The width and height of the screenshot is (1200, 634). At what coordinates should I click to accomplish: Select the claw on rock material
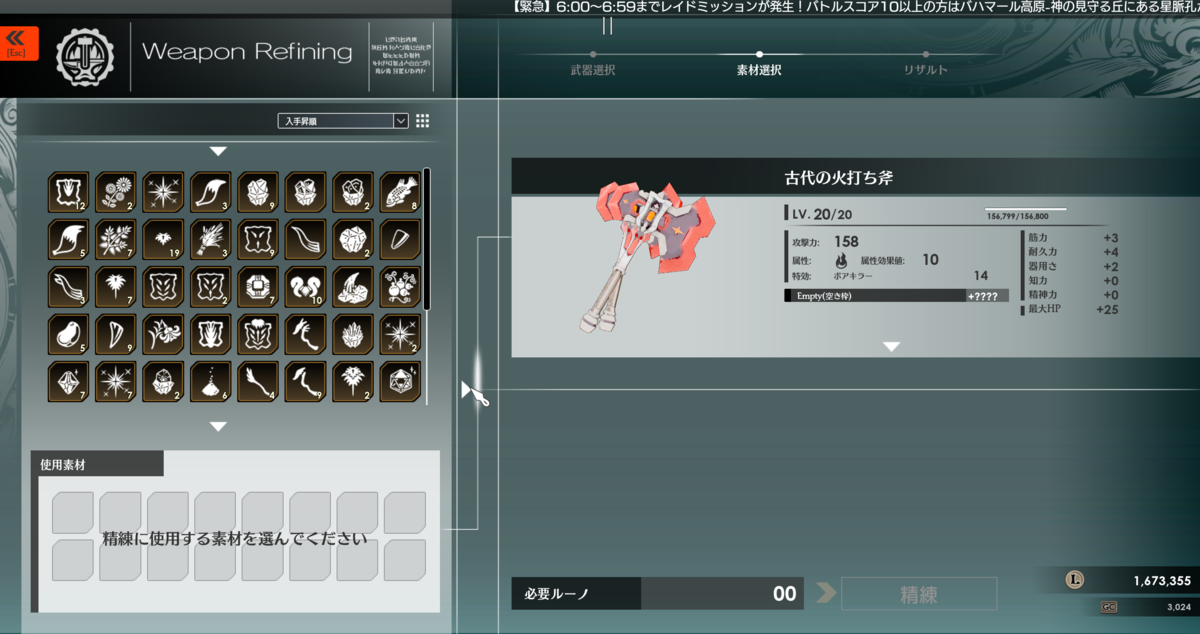352,287
